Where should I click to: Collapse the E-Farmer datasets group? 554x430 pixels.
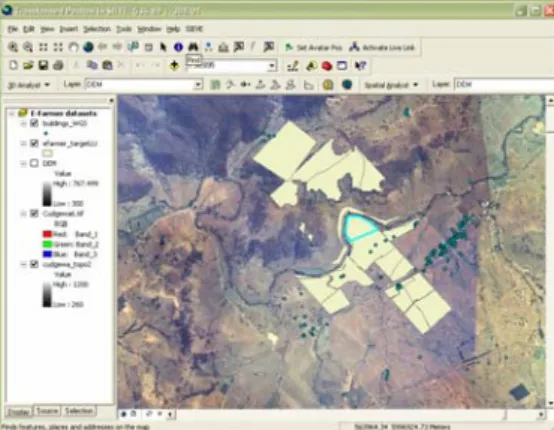[11, 113]
